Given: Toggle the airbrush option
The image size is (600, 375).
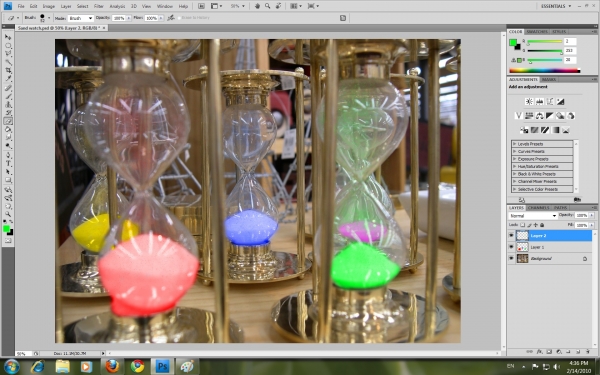Looking at the screenshot, I should click(x=171, y=18).
